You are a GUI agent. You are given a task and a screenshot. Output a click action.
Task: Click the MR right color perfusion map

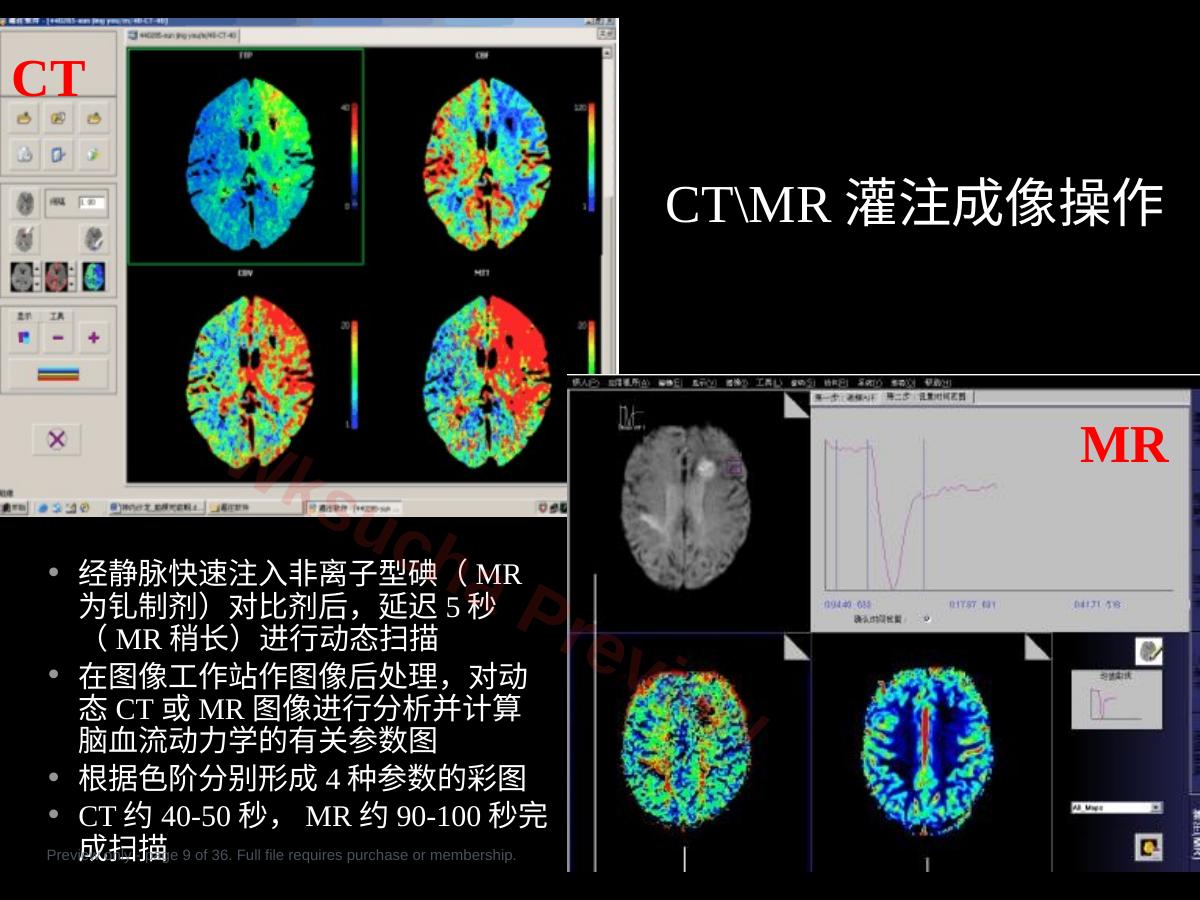click(927, 751)
